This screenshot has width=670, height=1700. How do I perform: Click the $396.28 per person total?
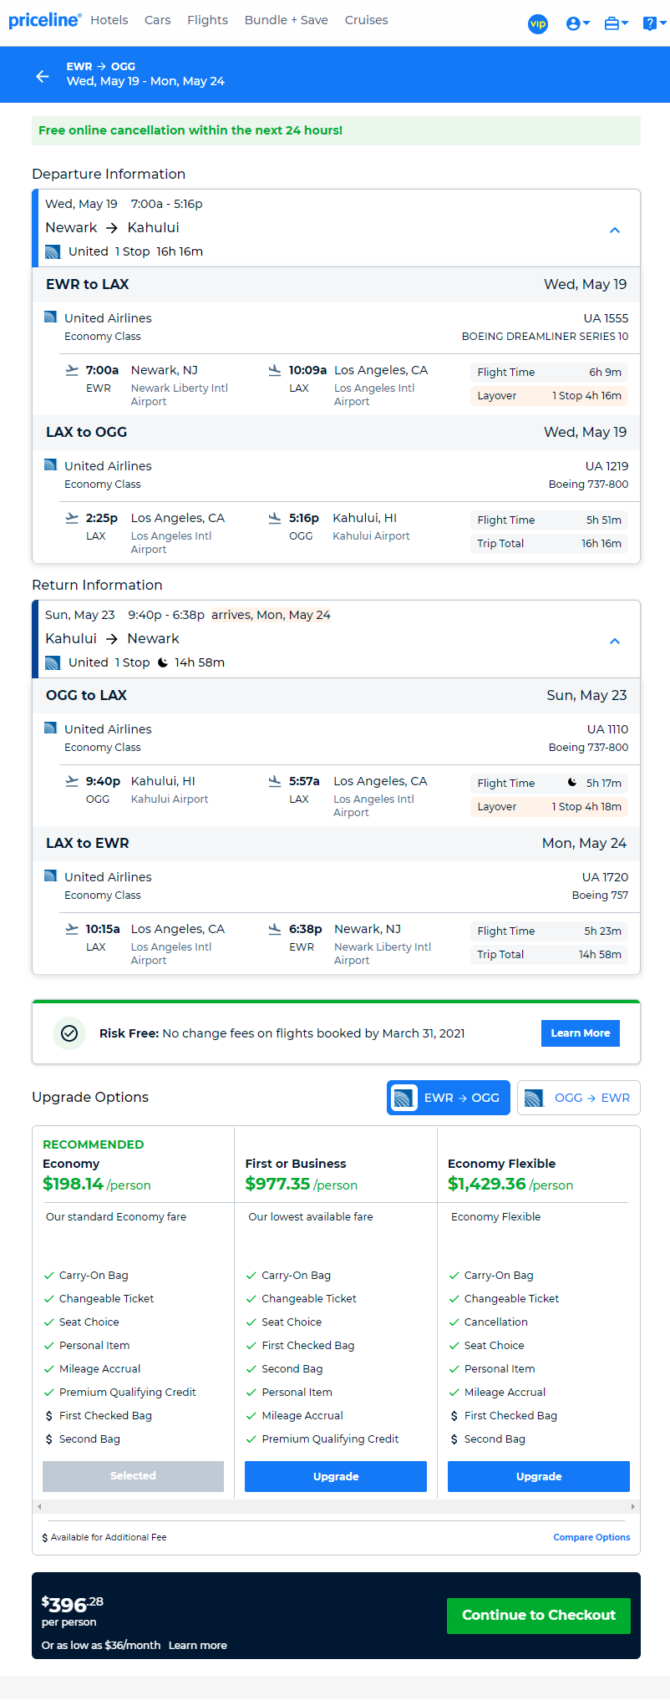click(73, 1611)
